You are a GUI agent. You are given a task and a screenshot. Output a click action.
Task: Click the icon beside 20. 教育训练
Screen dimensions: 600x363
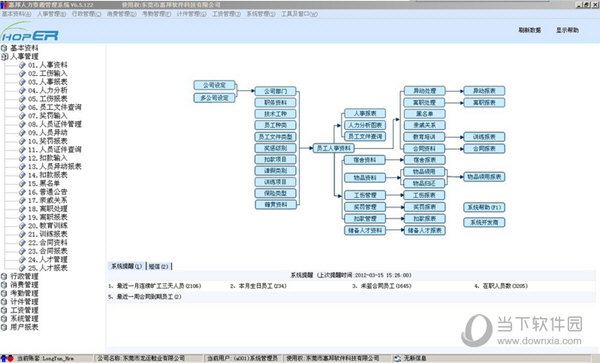click(22, 225)
